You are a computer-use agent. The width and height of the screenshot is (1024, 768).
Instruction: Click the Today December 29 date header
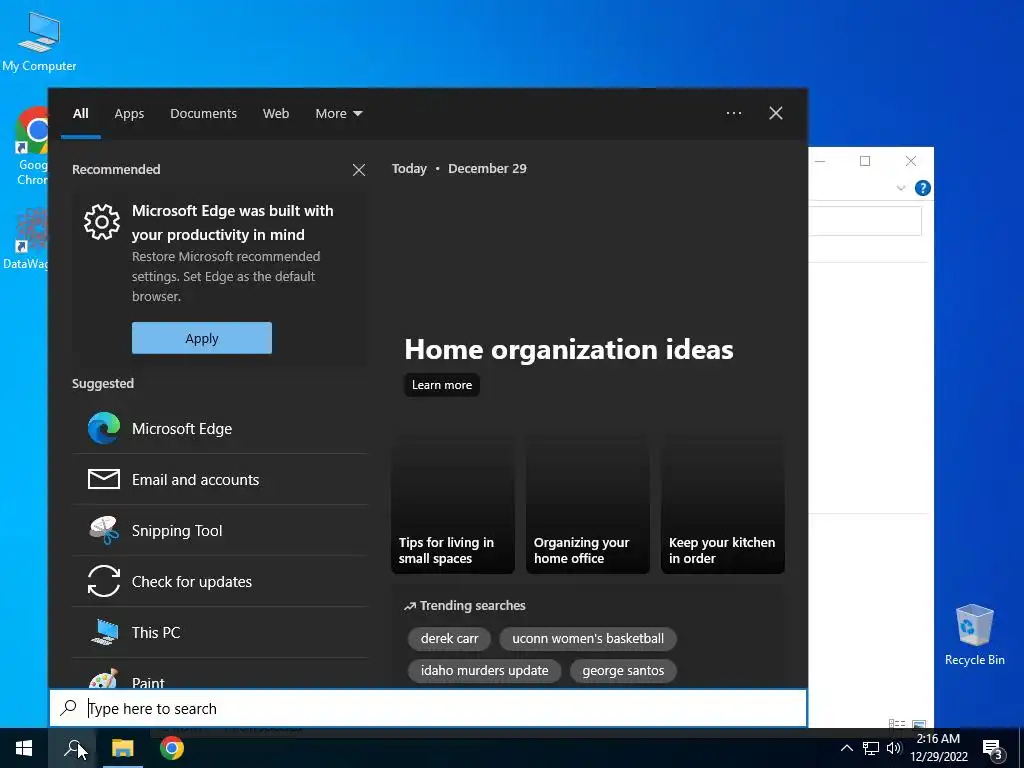[459, 168]
